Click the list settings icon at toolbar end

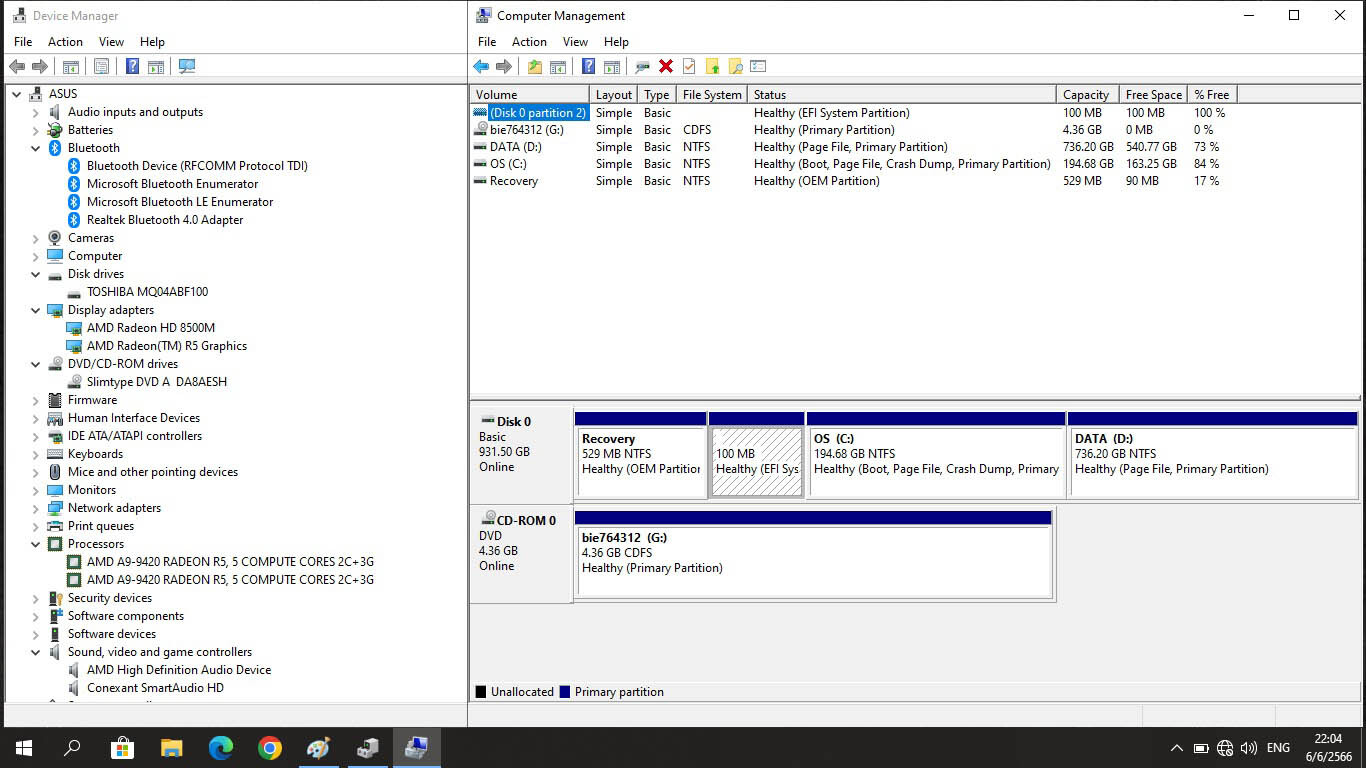coord(758,67)
